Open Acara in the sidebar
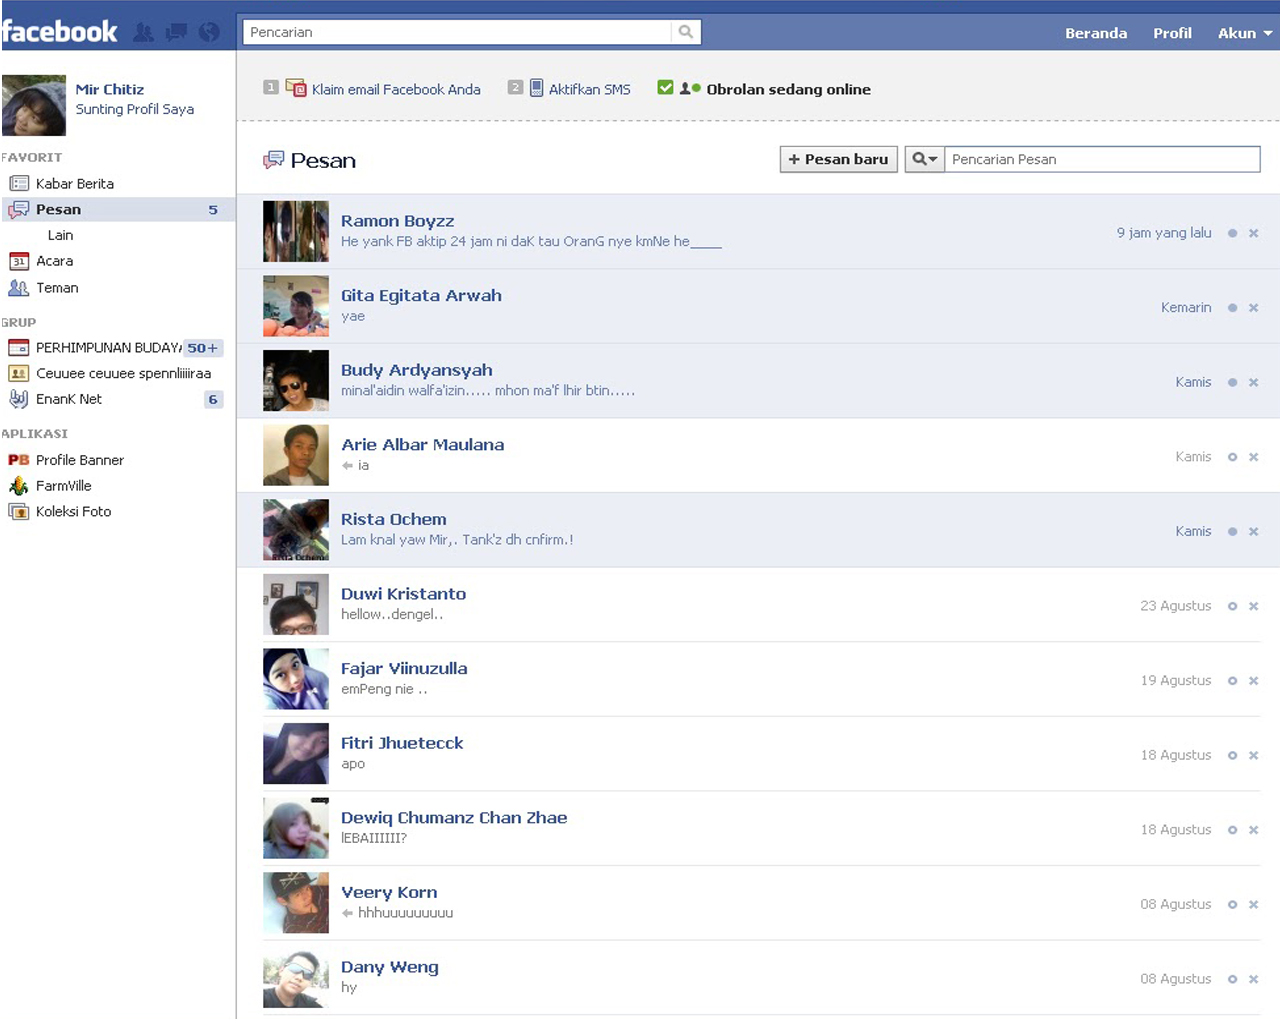This screenshot has height=1024, width=1280. click(54, 261)
